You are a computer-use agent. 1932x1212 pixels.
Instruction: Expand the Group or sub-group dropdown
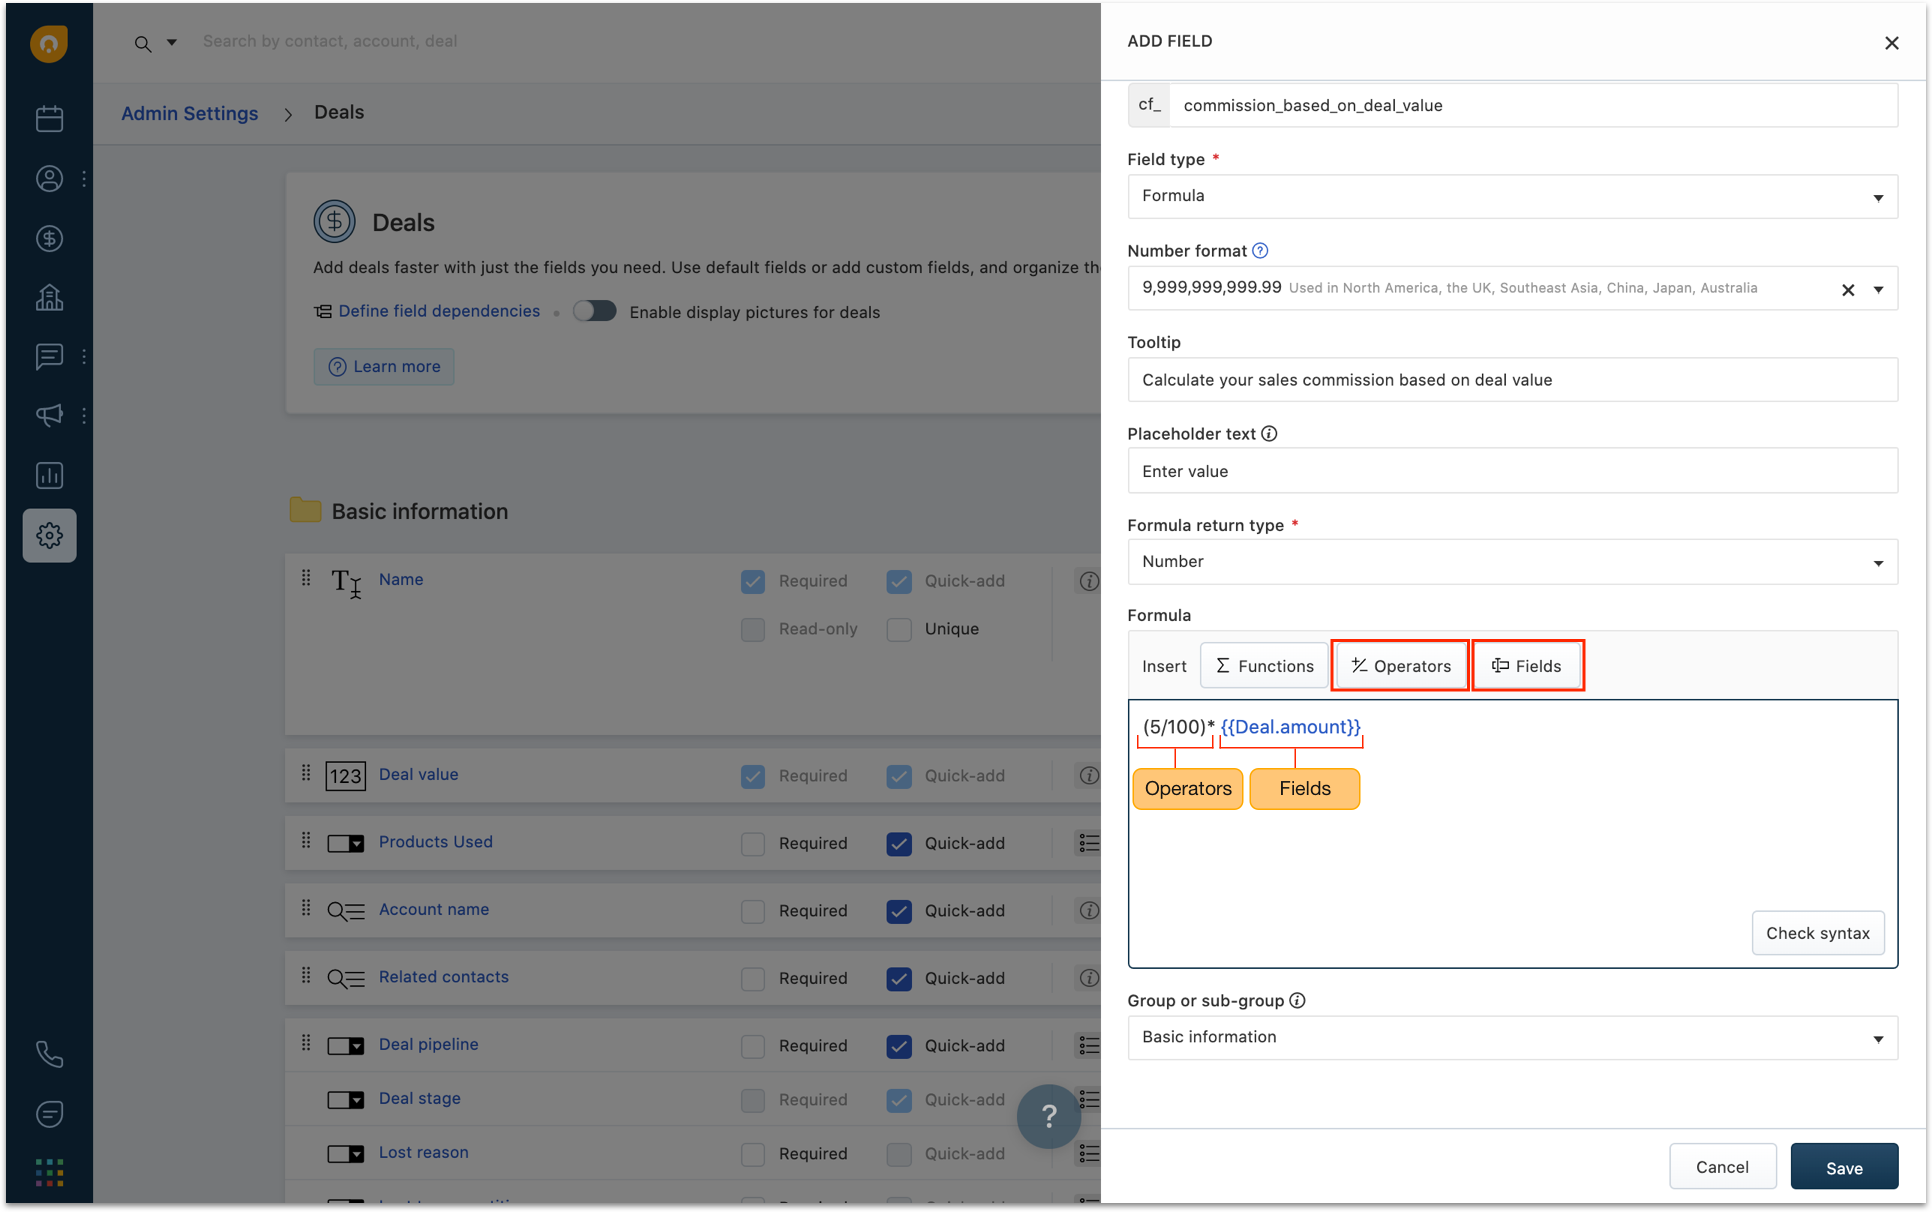1511,1037
